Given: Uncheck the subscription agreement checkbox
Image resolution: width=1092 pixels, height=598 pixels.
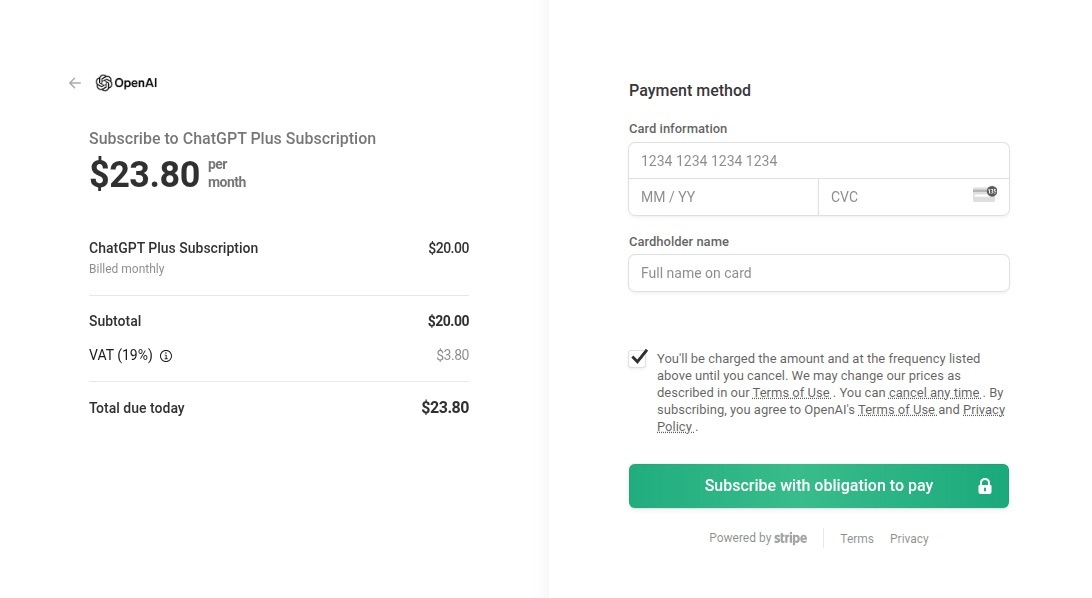Looking at the screenshot, I should click(x=637, y=358).
